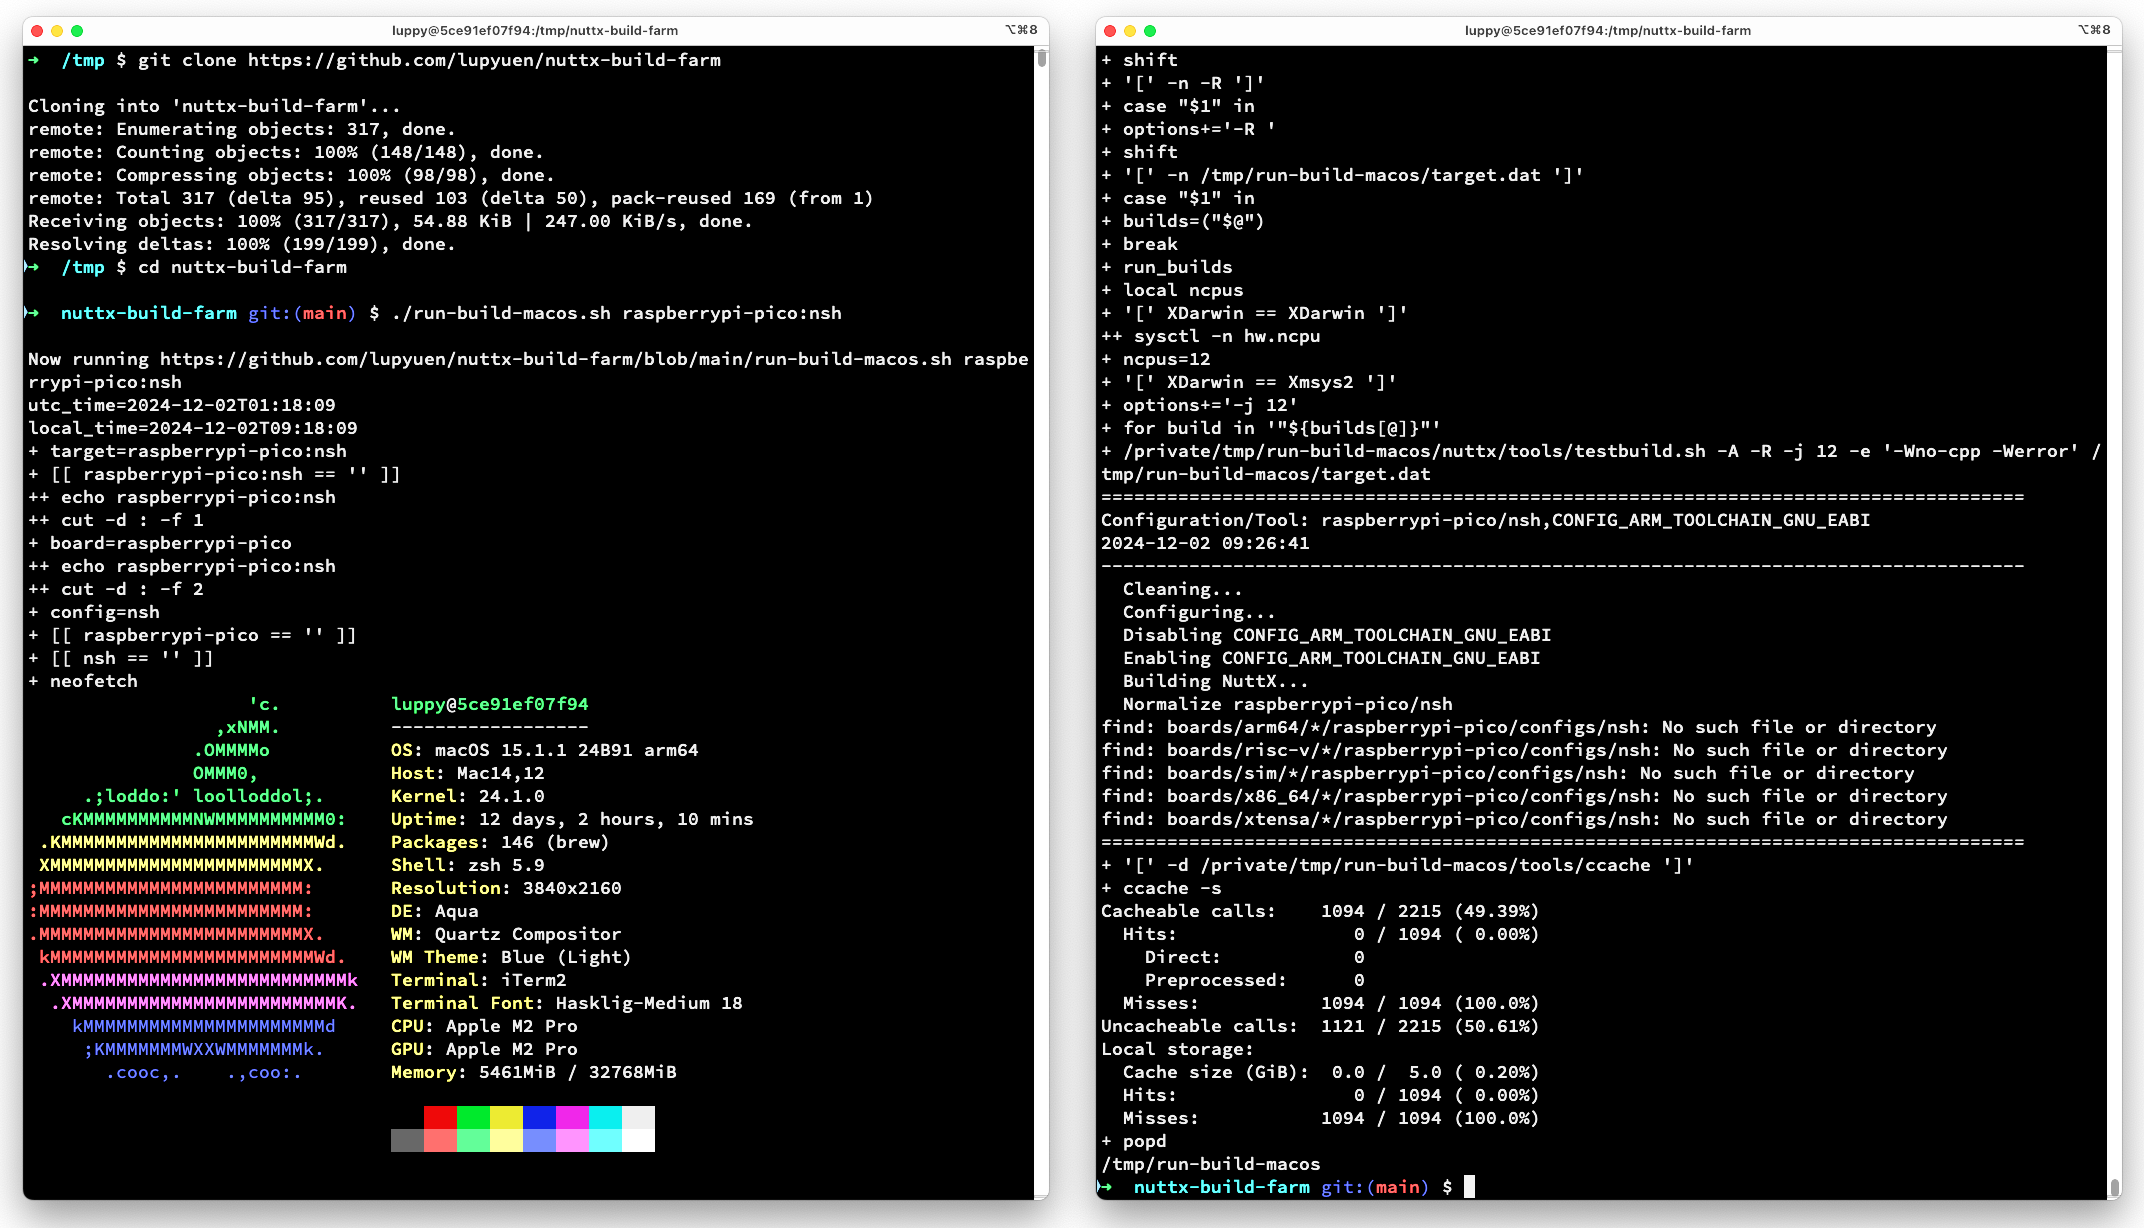The image size is (2144, 1228).
Task: Click the 'Packages: 146 (brew)' line
Action: [x=500, y=842]
